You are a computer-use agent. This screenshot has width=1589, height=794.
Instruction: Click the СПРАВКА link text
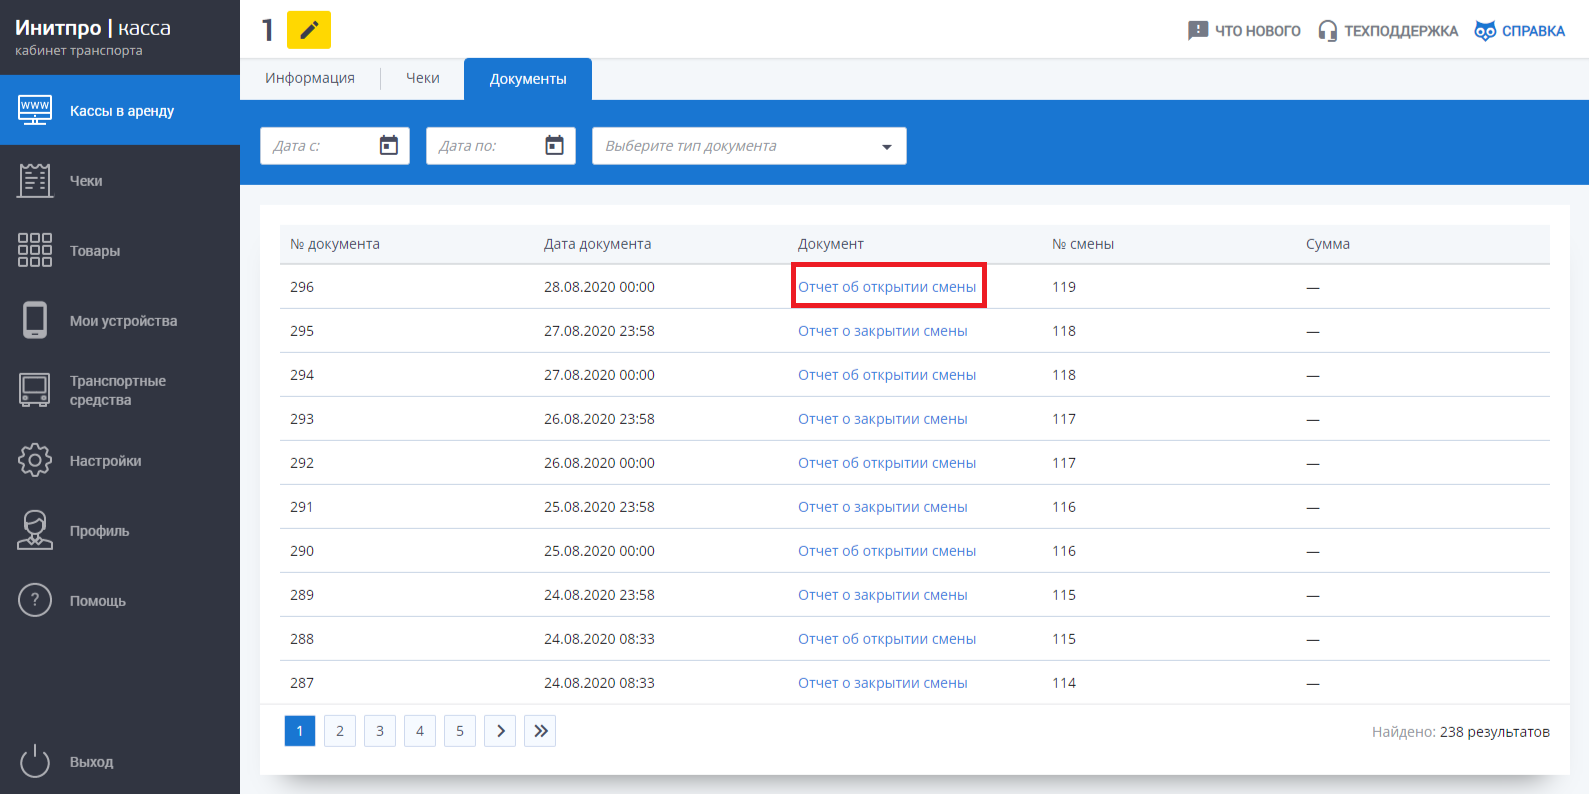click(x=1533, y=31)
